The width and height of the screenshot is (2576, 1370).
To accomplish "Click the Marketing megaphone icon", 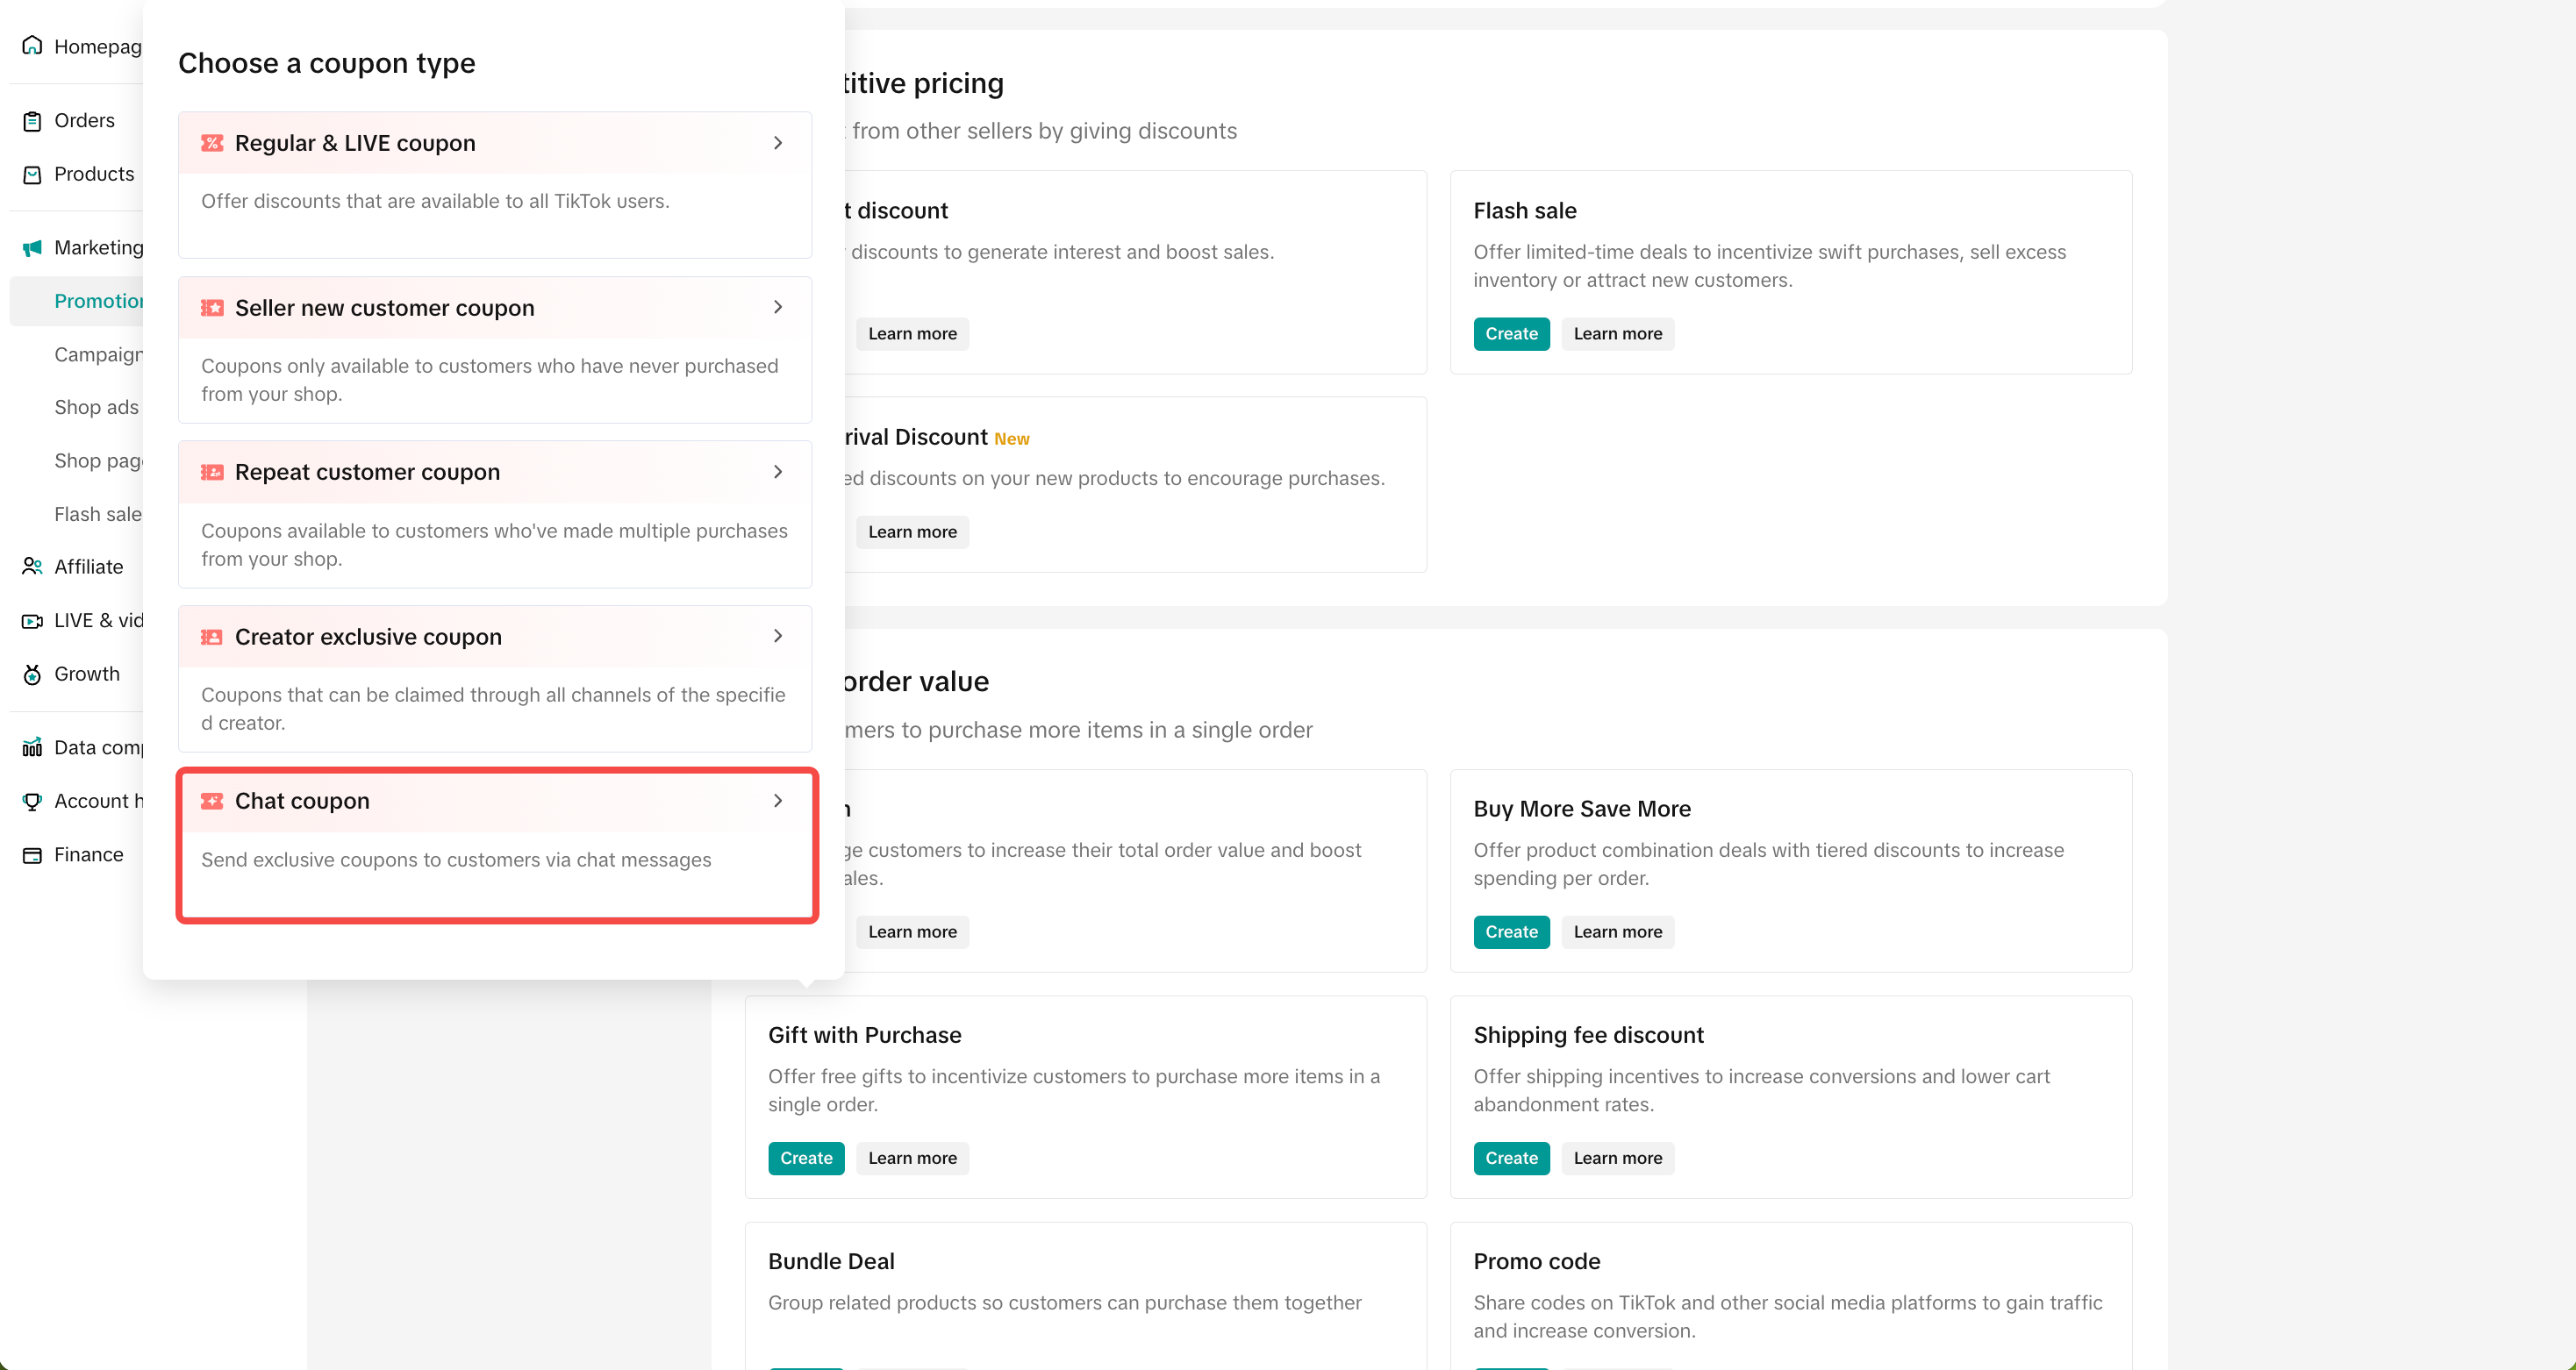I will [x=32, y=248].
